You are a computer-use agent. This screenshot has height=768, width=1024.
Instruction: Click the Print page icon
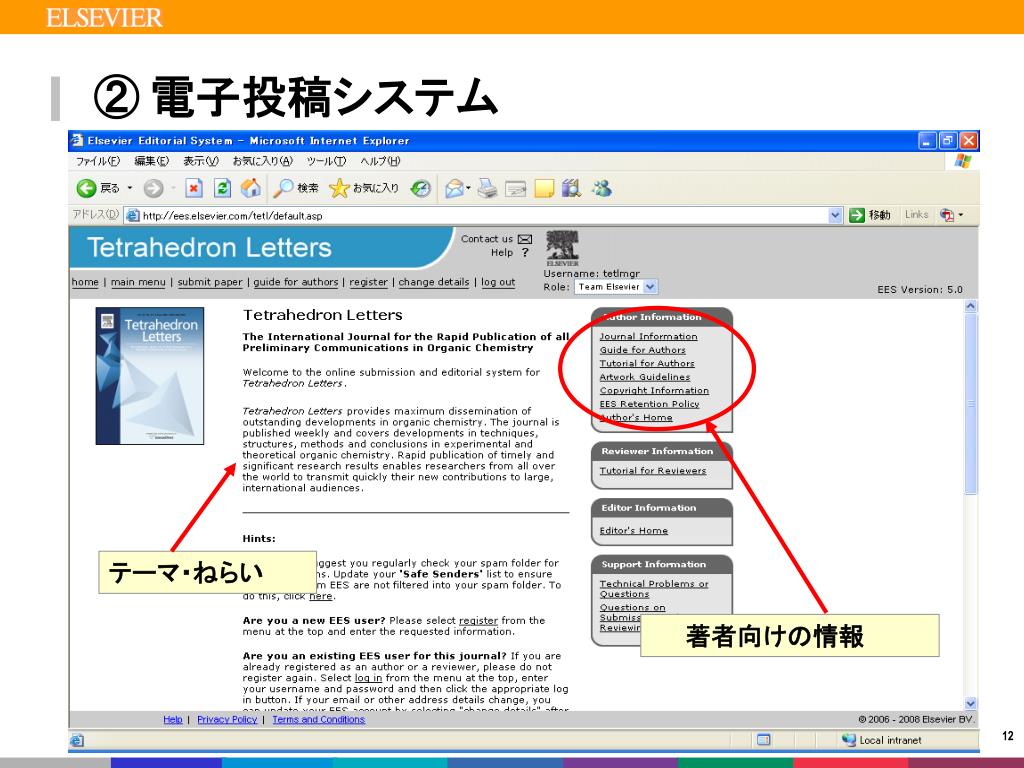pos(487,189)
